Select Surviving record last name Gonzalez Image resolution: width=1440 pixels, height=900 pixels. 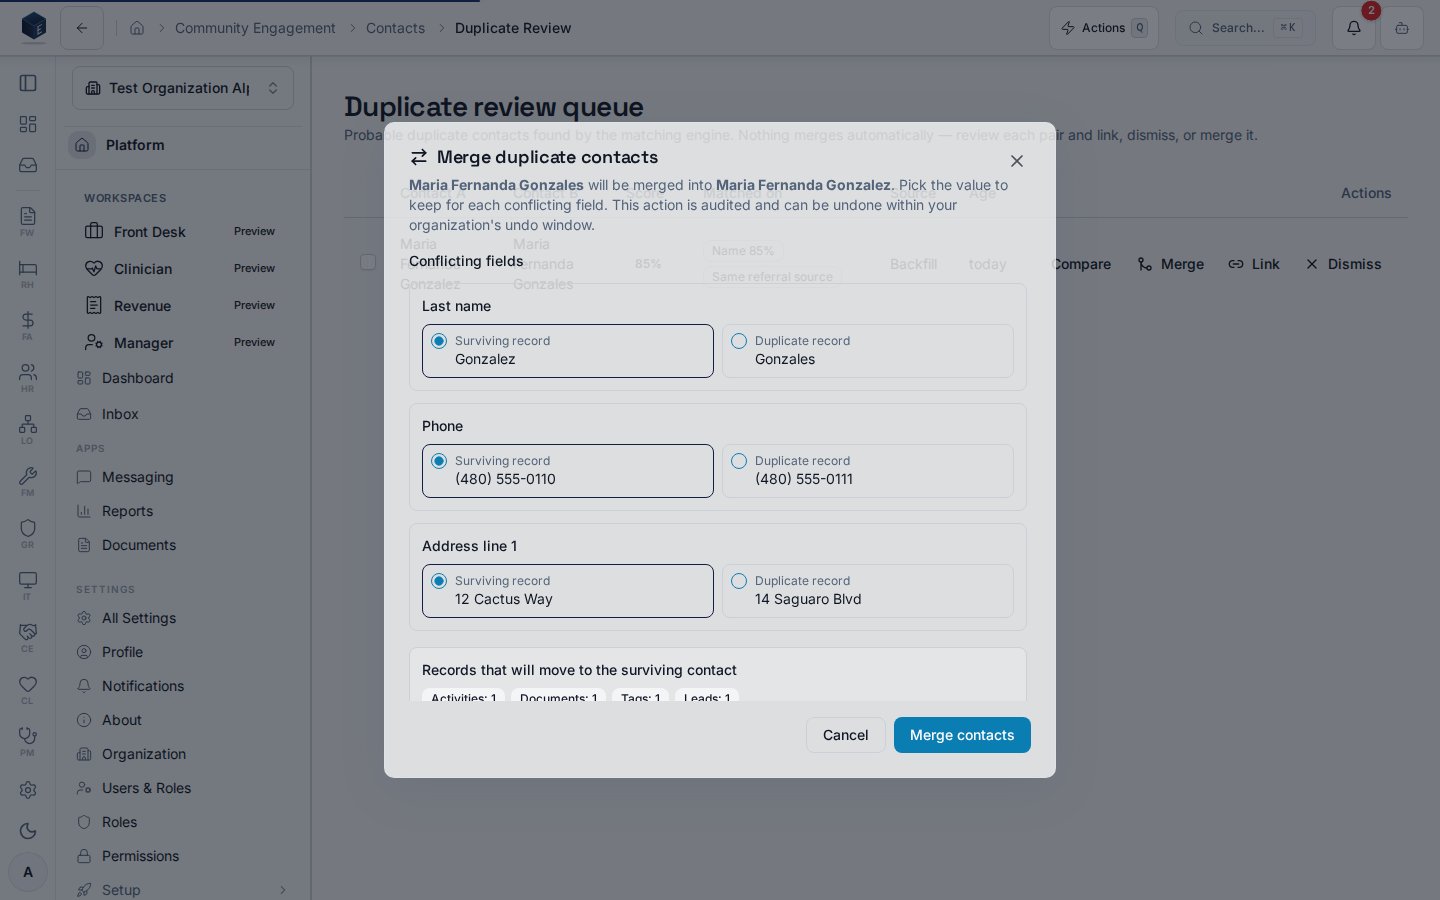tap(568, 351)
